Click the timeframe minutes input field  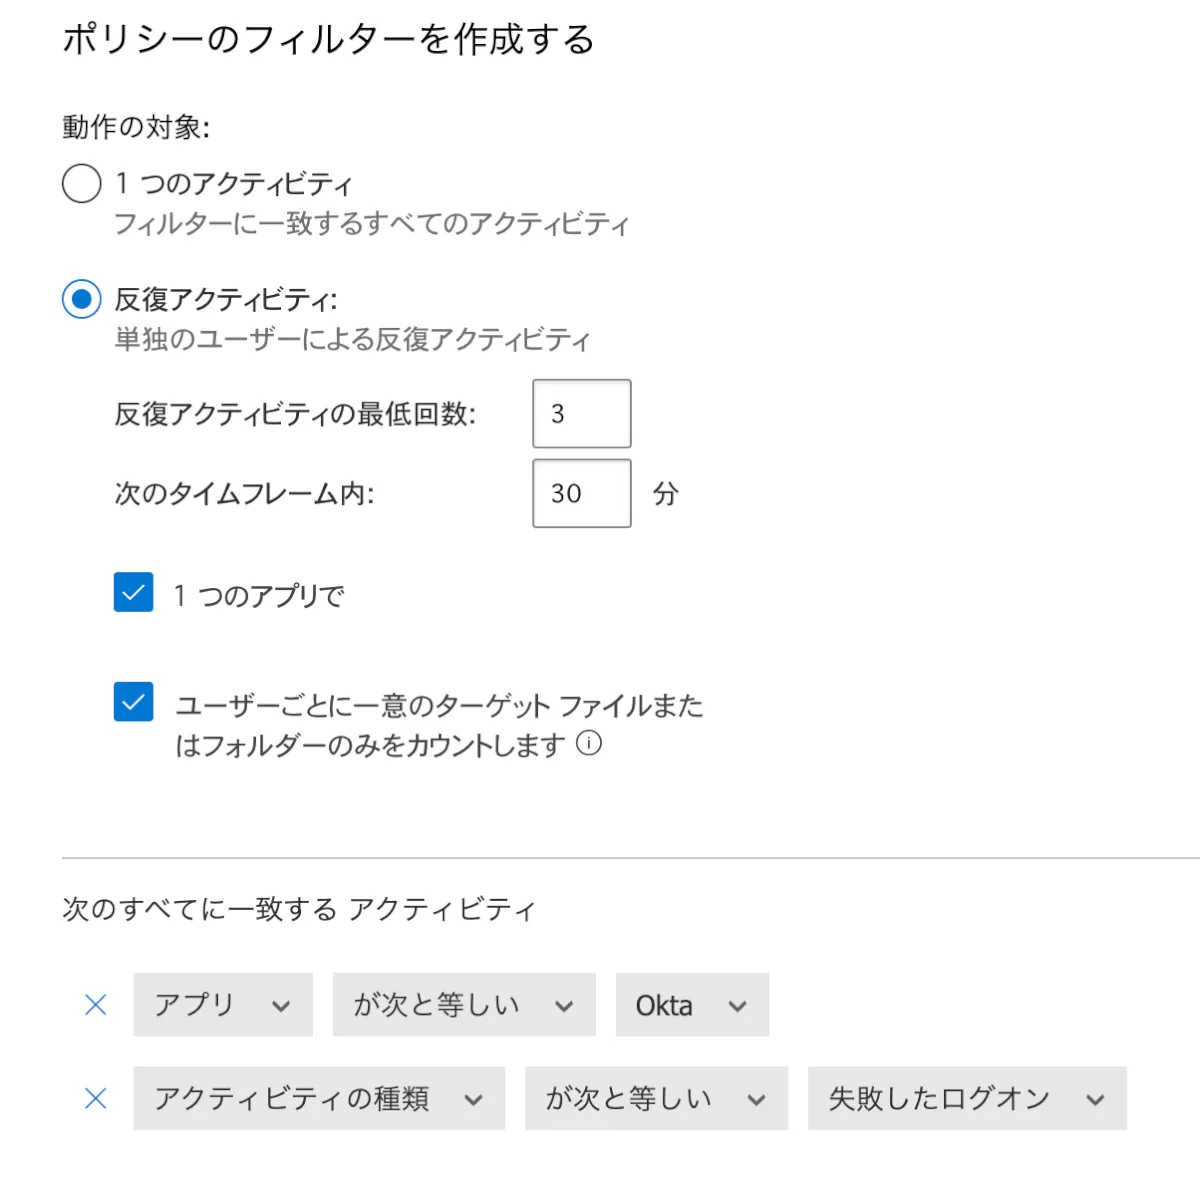(x=581, y=494)
